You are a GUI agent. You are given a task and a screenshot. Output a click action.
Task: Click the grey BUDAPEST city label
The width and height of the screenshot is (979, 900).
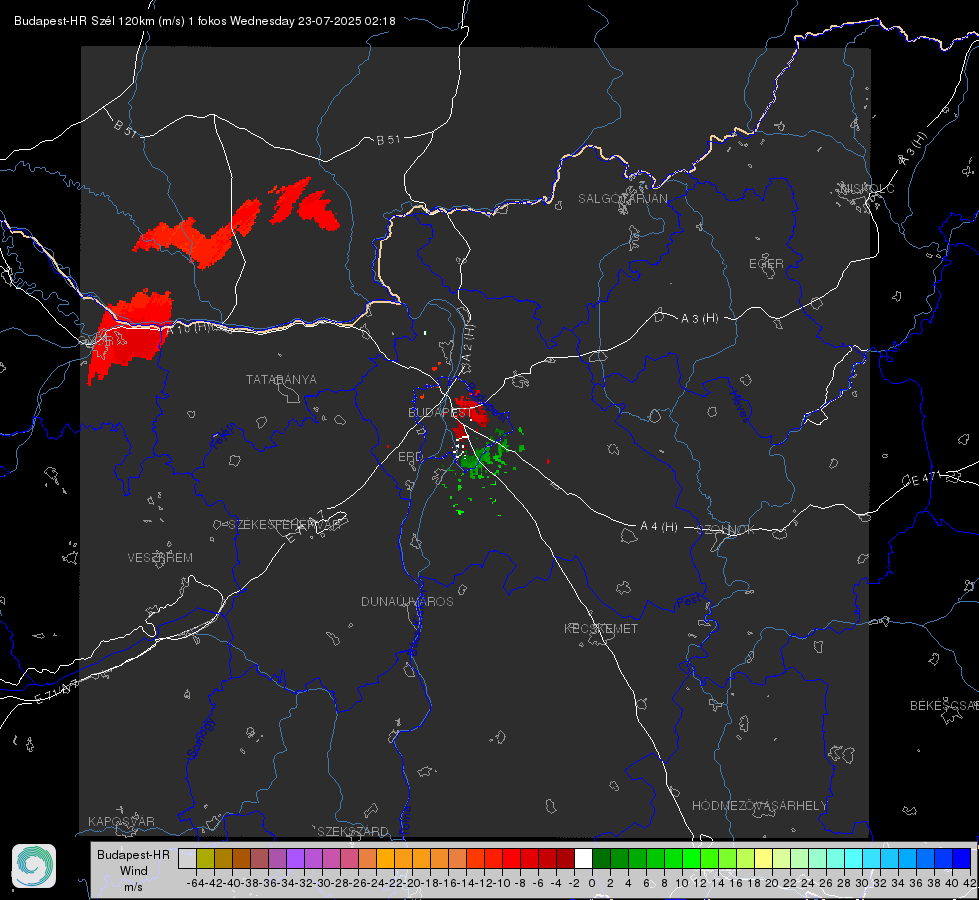[440, 413]
